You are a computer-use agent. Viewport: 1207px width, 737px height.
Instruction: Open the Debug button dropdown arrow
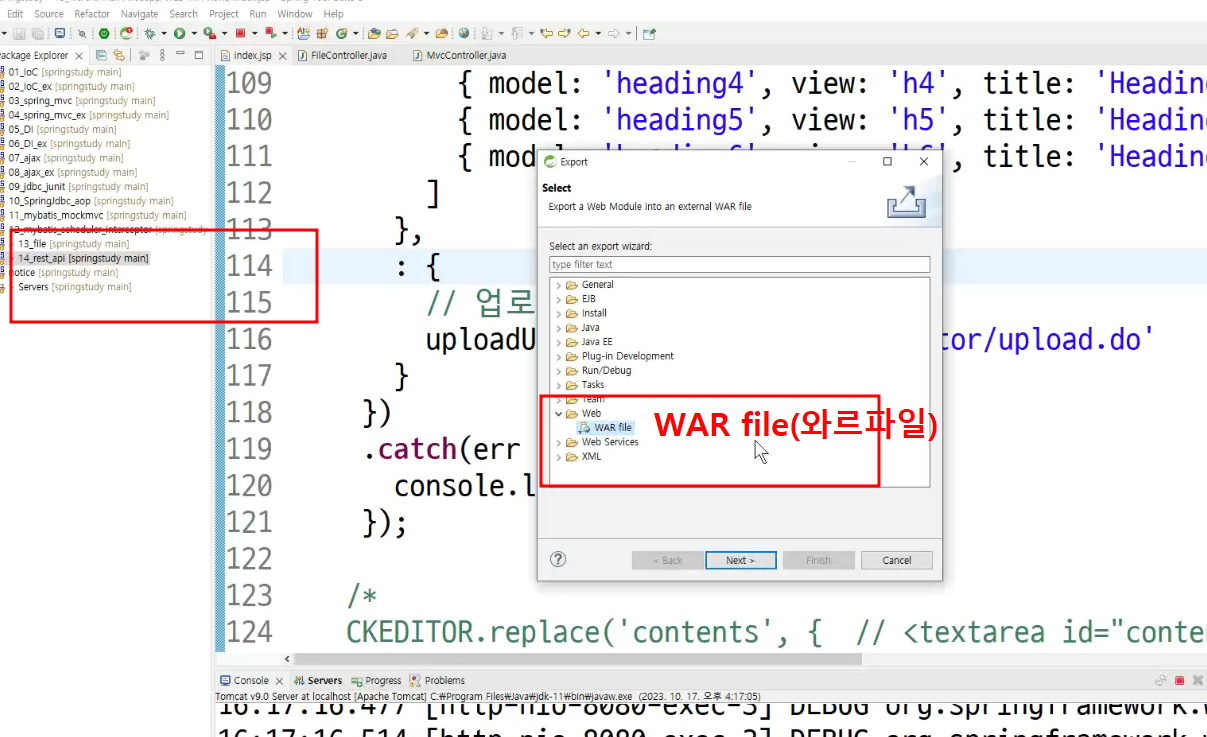(x=164, y=33)
